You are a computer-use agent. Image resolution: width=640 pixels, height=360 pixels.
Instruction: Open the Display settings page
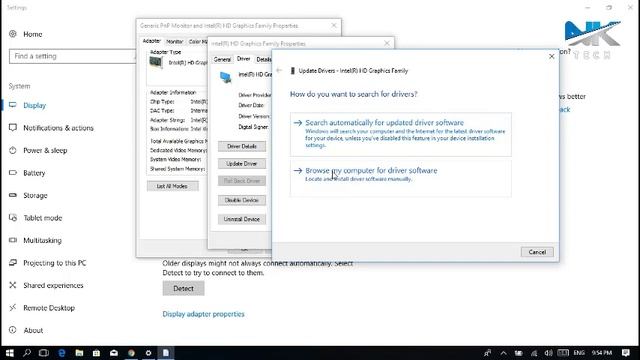tap(27, 105)
